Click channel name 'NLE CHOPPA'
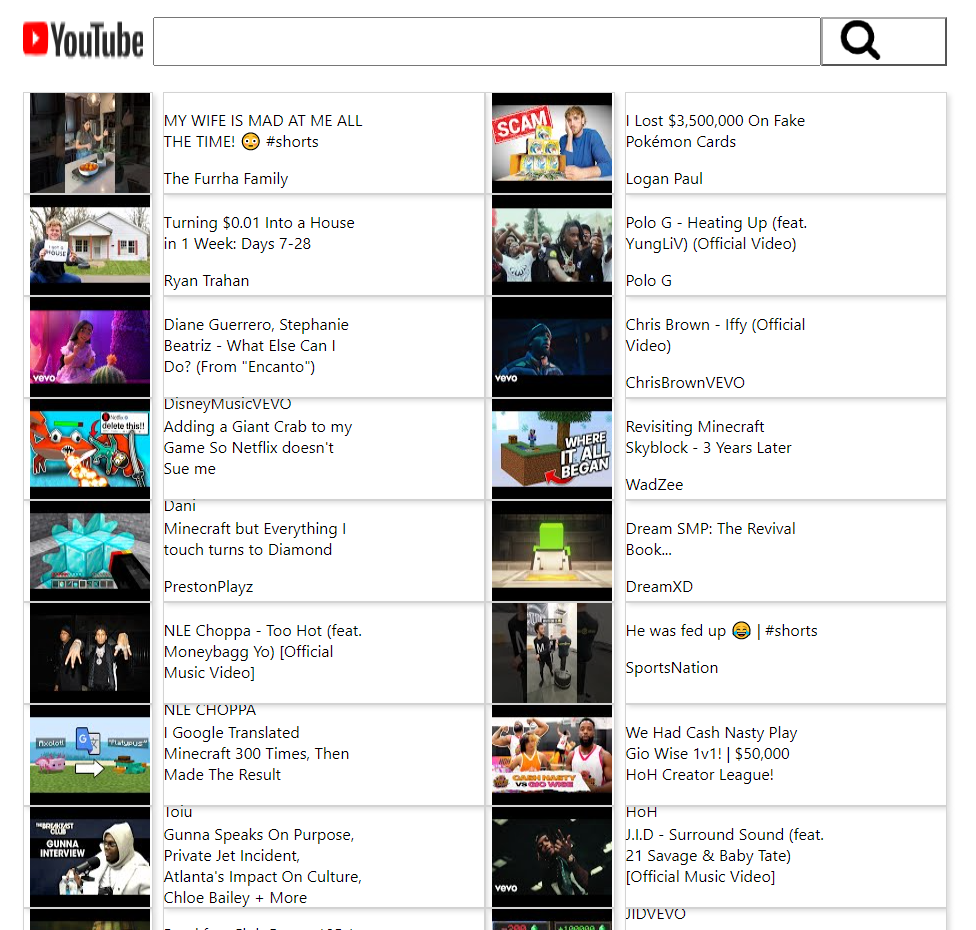This screenshot has width=976, height=930. 210,711
